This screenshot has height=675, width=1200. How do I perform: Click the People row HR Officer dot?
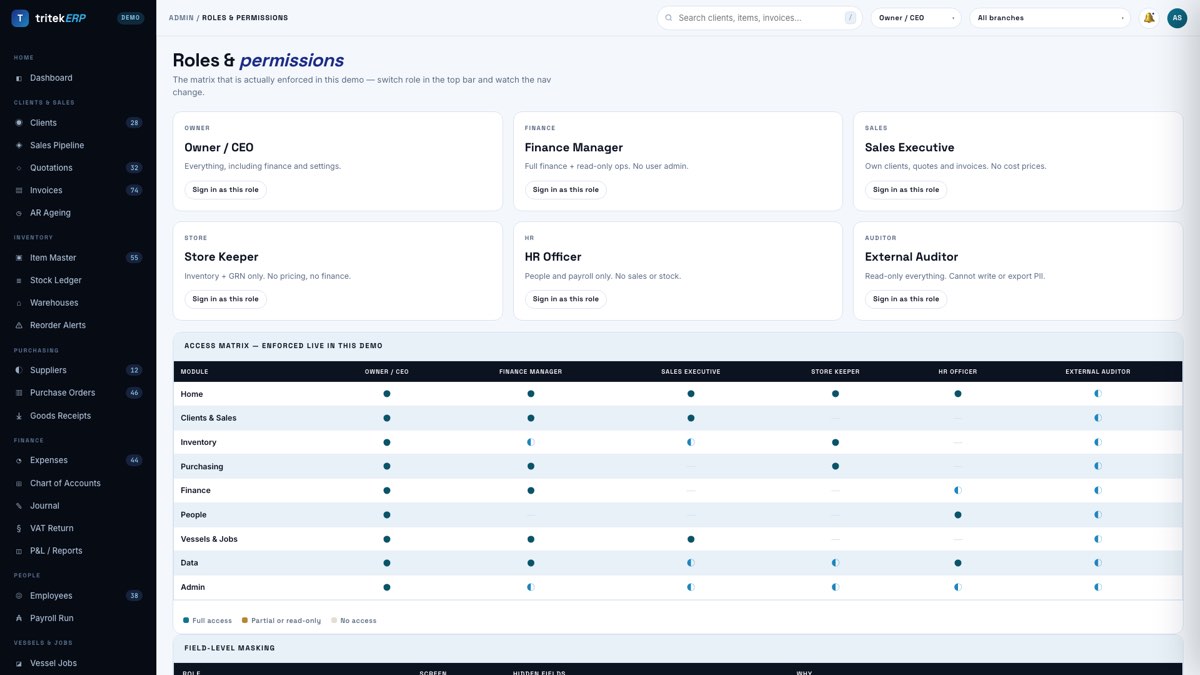[x=958, y=515]
